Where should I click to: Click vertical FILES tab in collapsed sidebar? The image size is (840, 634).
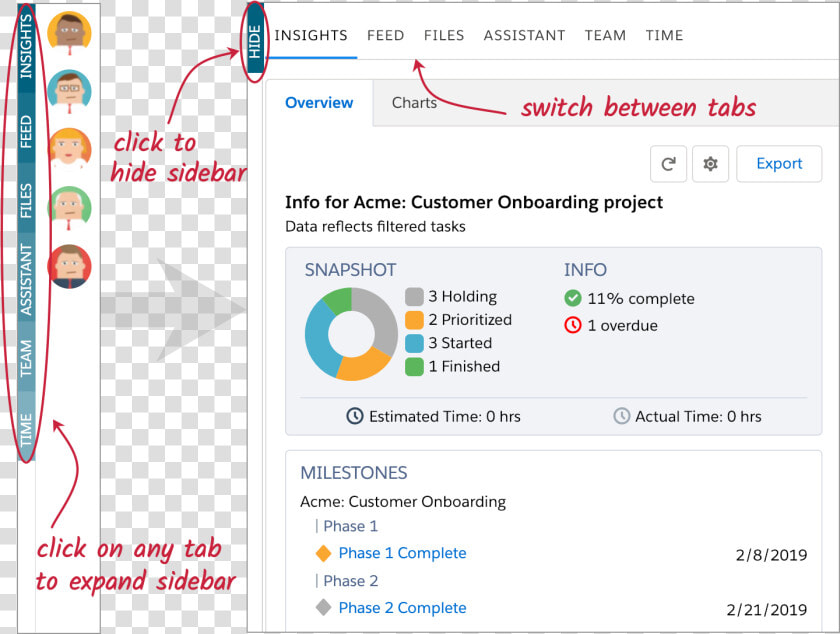(x=26, y=200)
